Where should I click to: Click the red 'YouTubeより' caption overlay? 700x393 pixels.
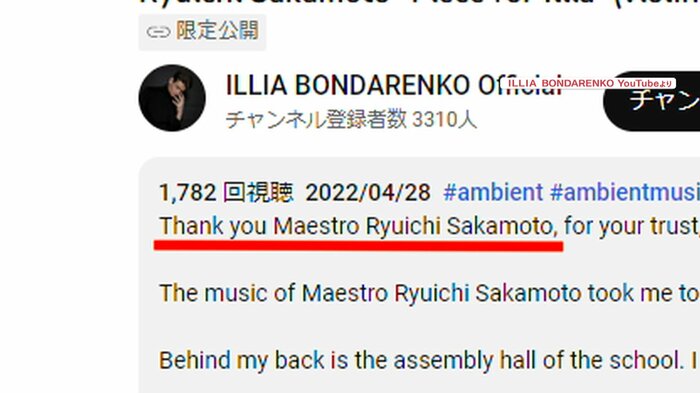(x=590, y=84)
